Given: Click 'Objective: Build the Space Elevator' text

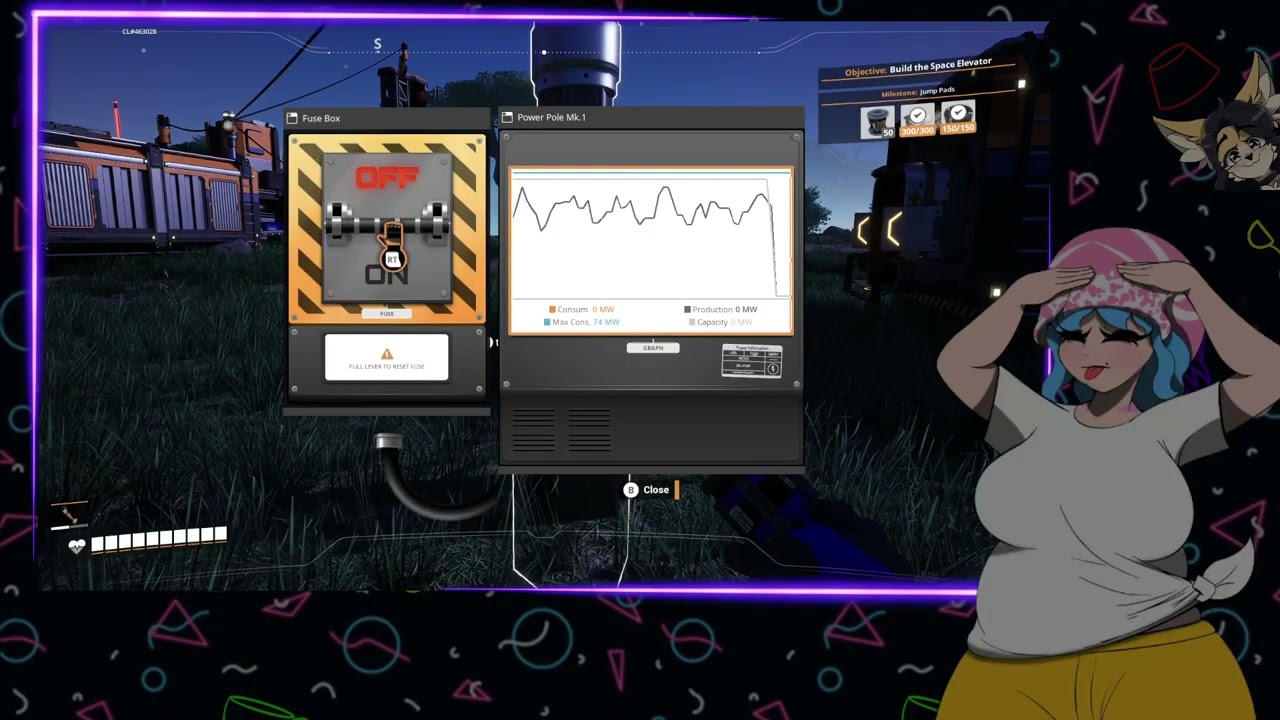Looking at the screenshot, I should (x=918, y=68).
